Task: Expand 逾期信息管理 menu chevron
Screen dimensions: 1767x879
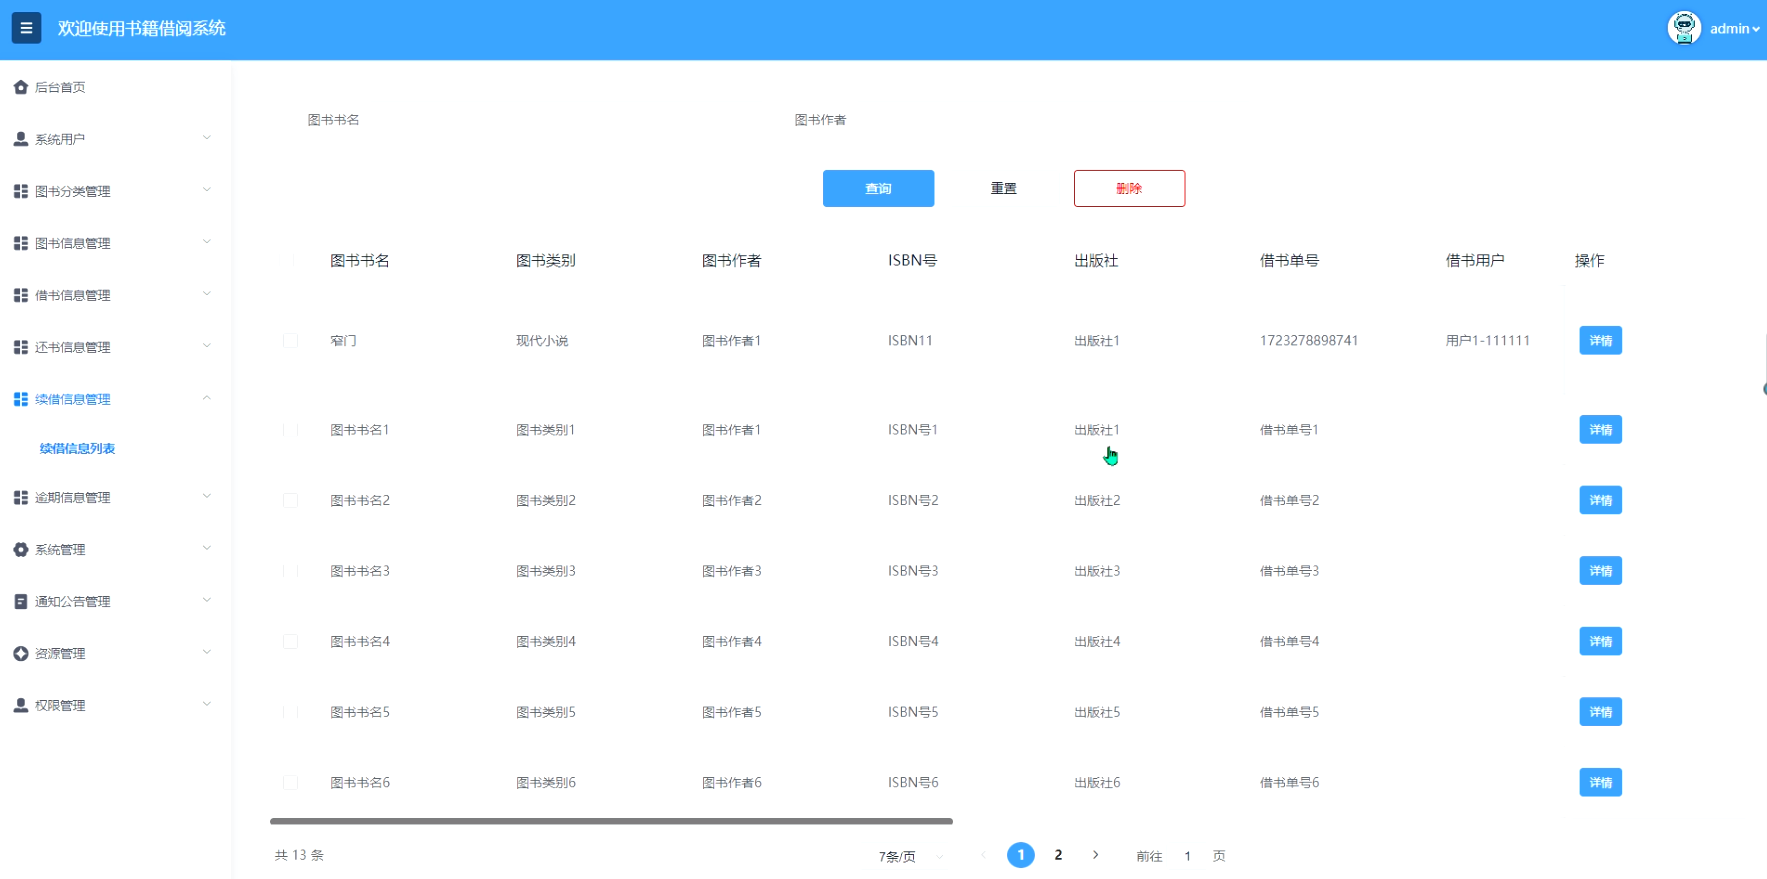Action: point(207,496)
